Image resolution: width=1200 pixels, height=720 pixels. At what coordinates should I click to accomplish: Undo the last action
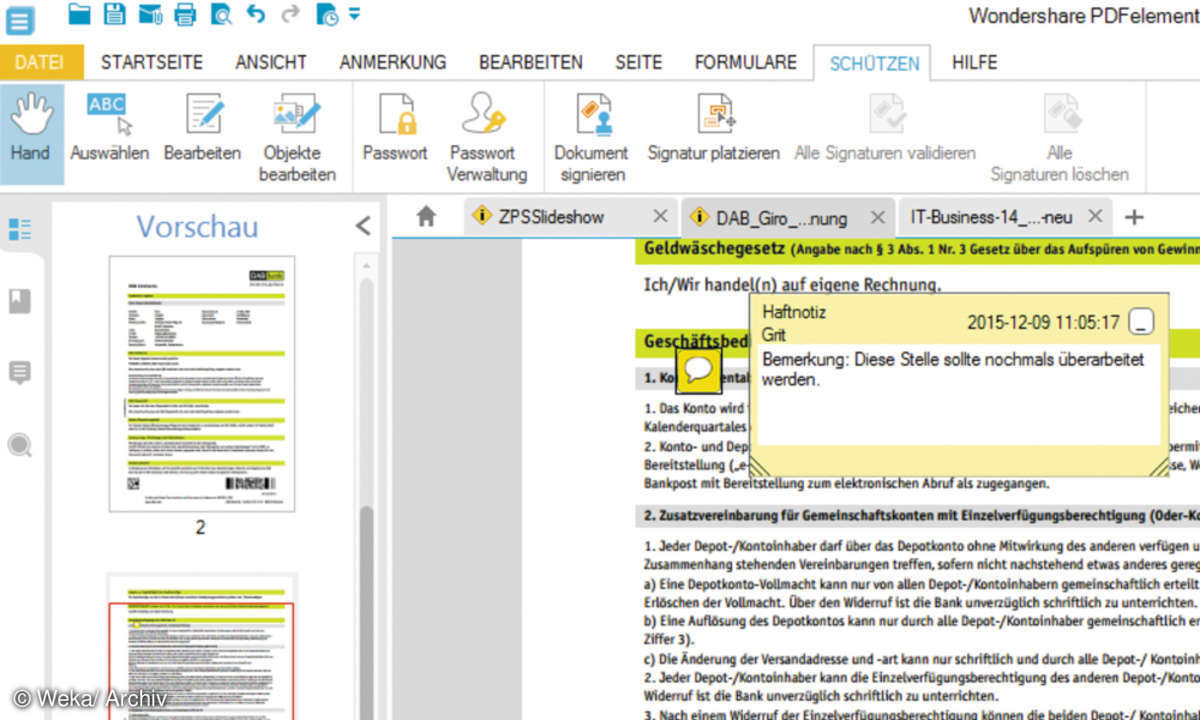(x=256, y=14)
